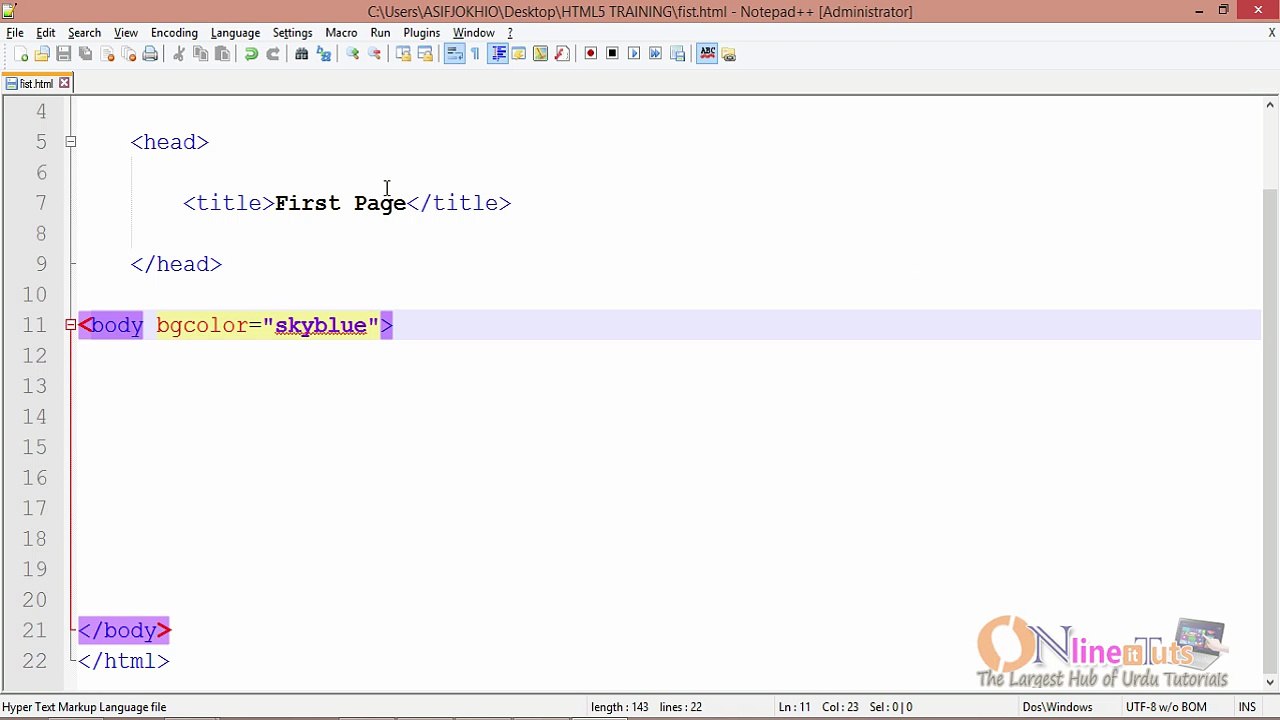This screenshot has height=720, width=1280.
Task: Run the macro multiple times icon
Action: 655,54
